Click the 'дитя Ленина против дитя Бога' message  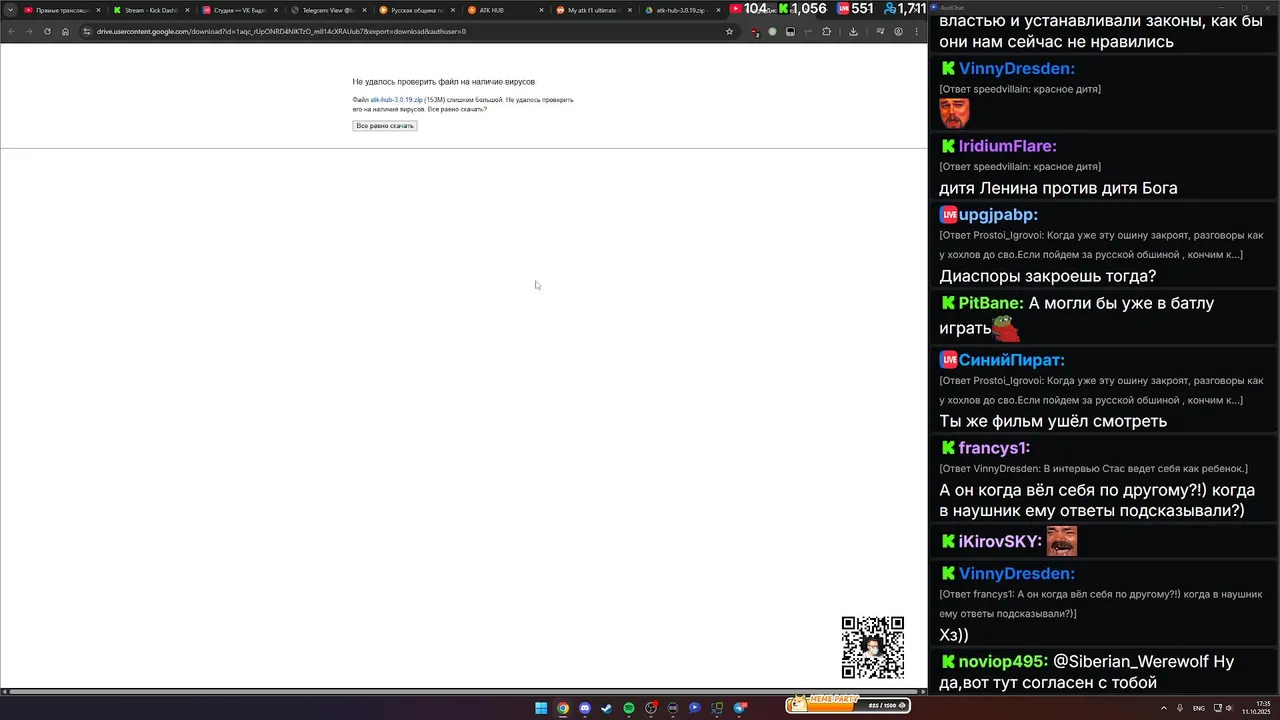click(x=1058, y=188)
